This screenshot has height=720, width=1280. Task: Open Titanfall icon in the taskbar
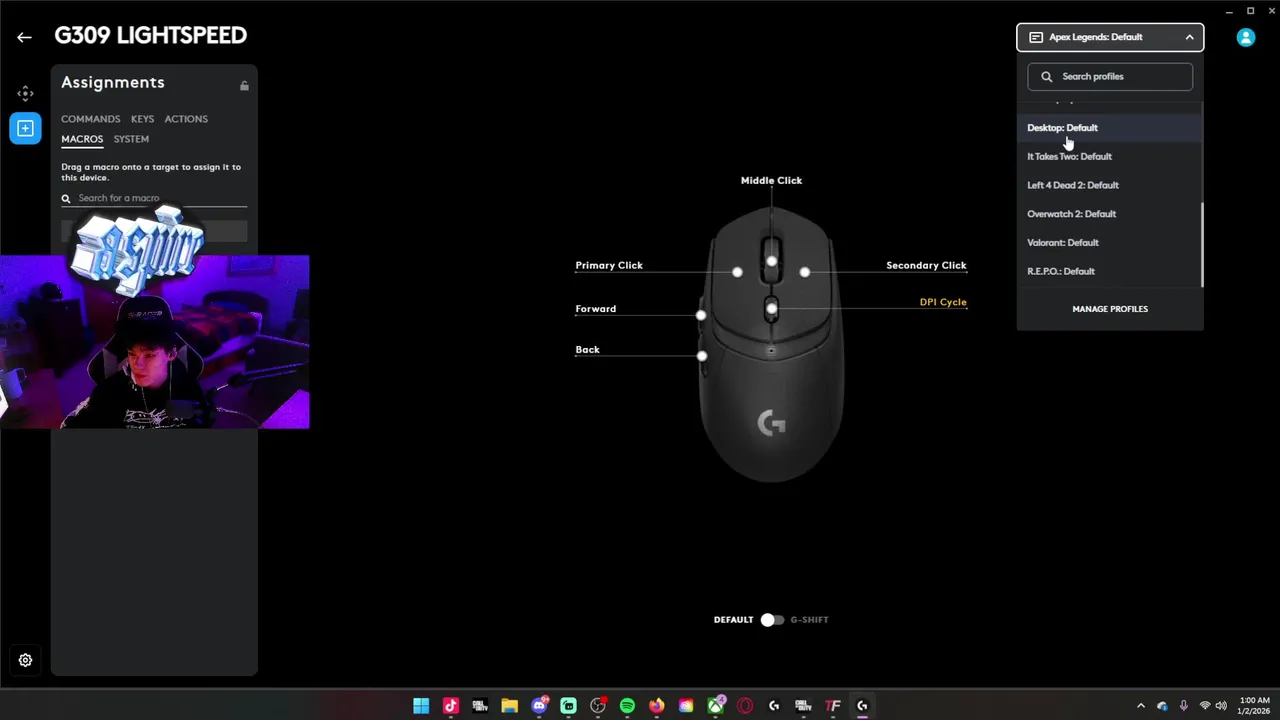coord(832,706)
